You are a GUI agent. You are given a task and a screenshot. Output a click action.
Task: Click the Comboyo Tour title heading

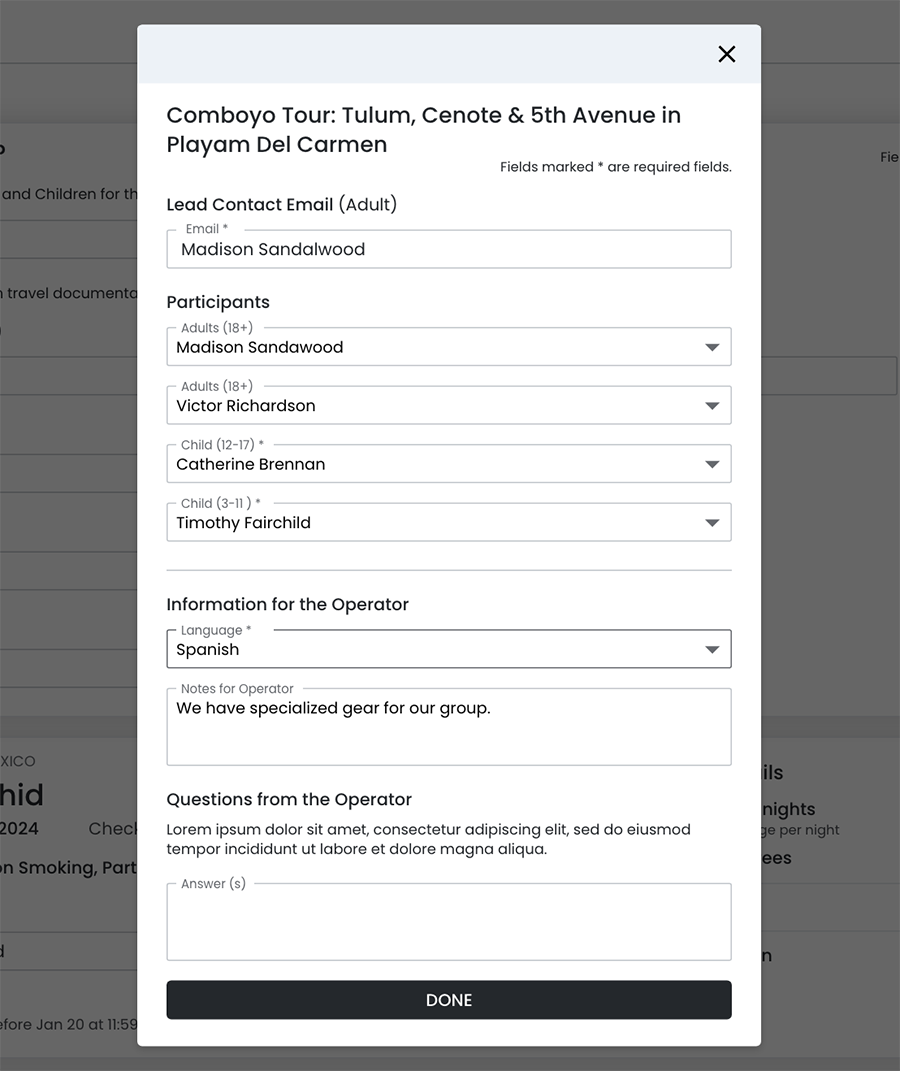[423, 130]
